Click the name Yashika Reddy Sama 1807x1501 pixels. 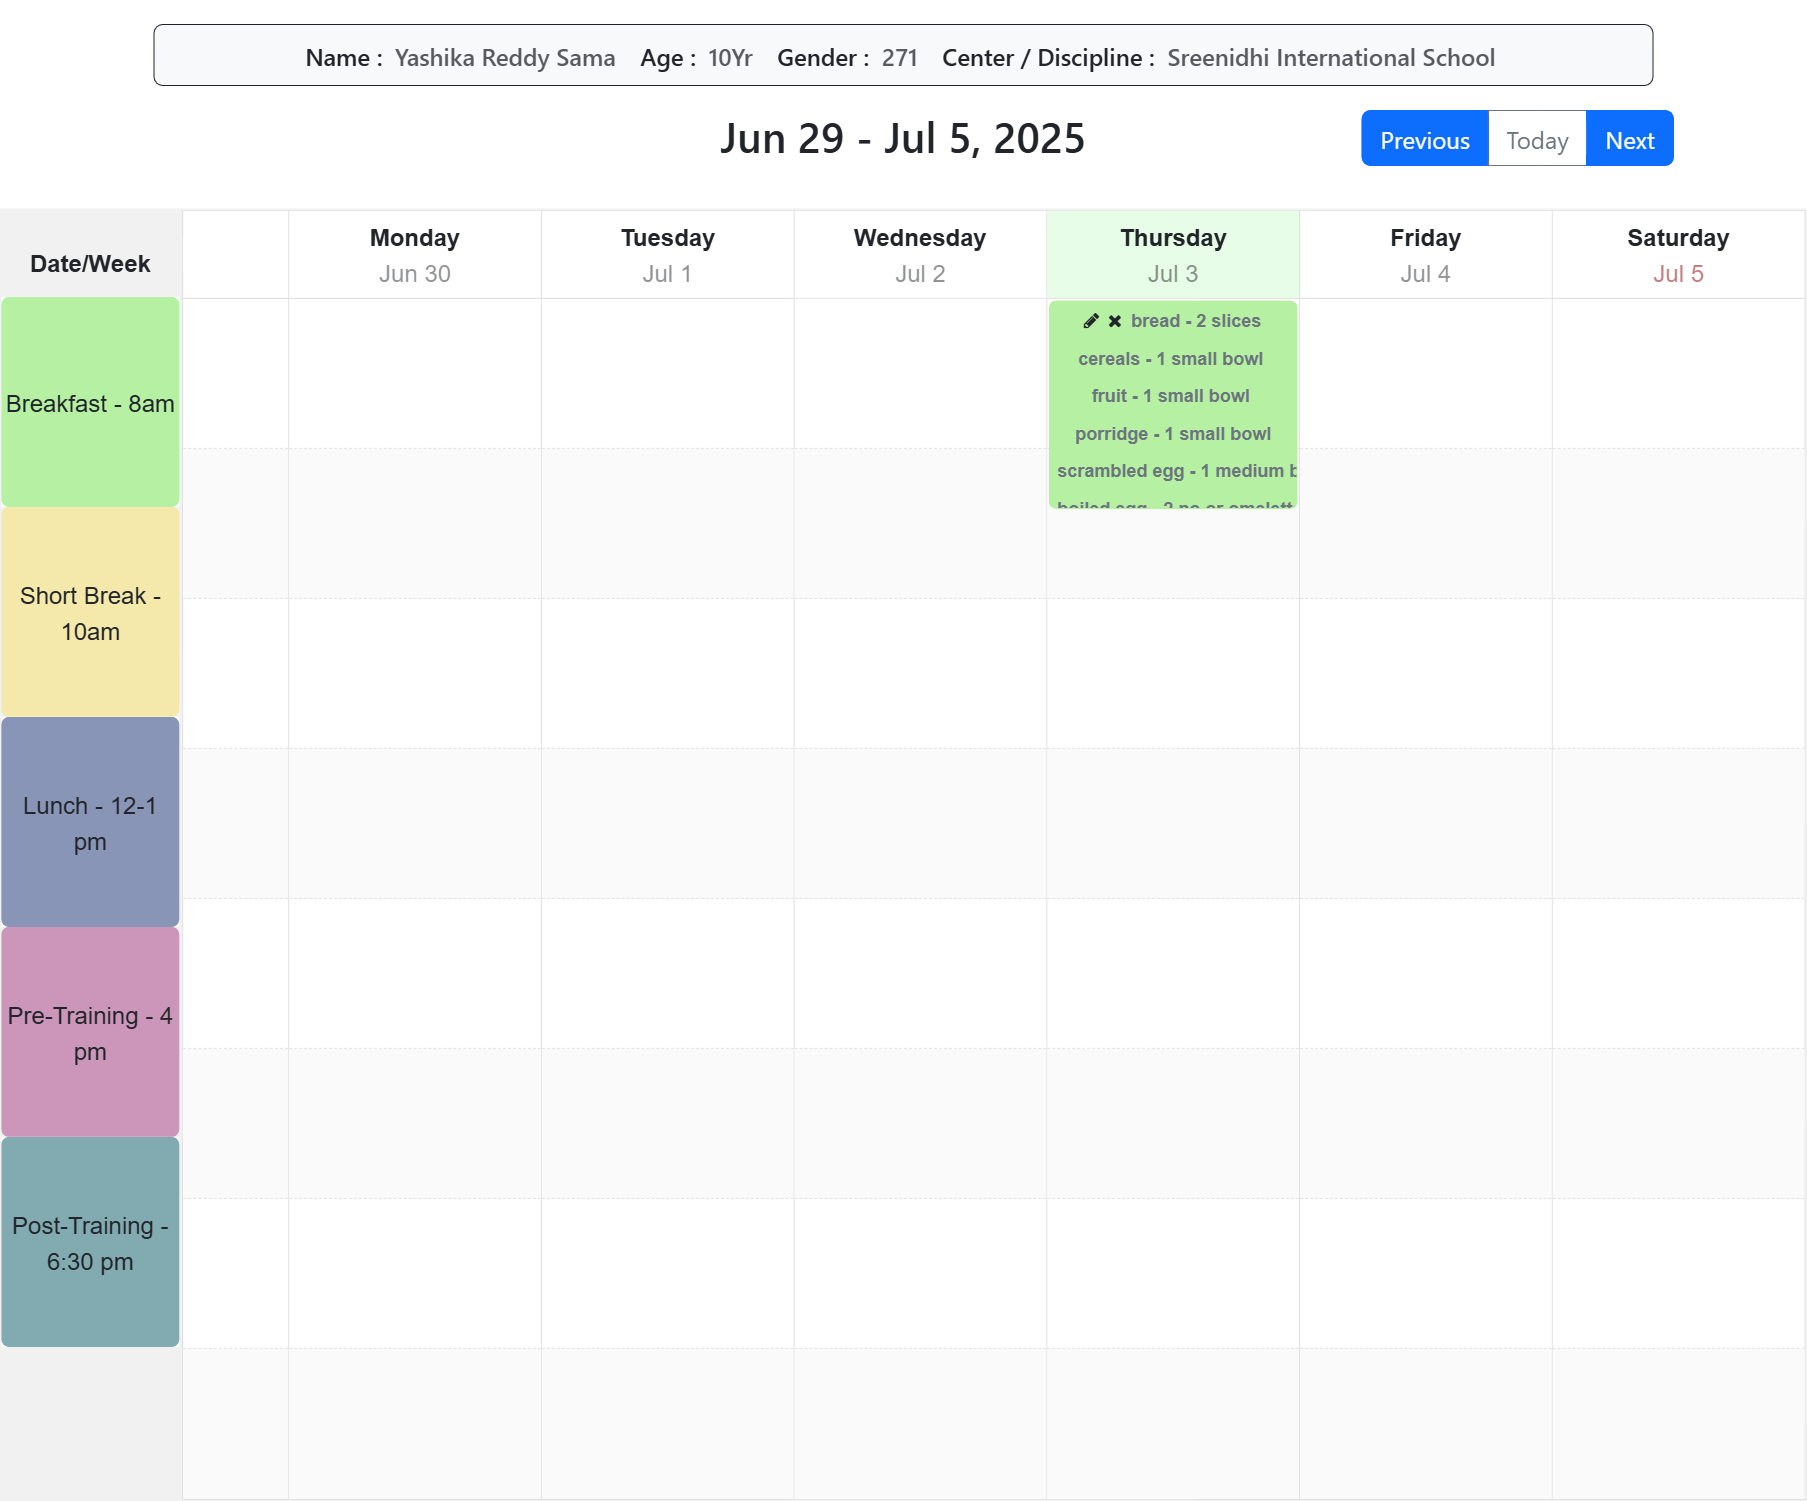click(x=504, y=58)
